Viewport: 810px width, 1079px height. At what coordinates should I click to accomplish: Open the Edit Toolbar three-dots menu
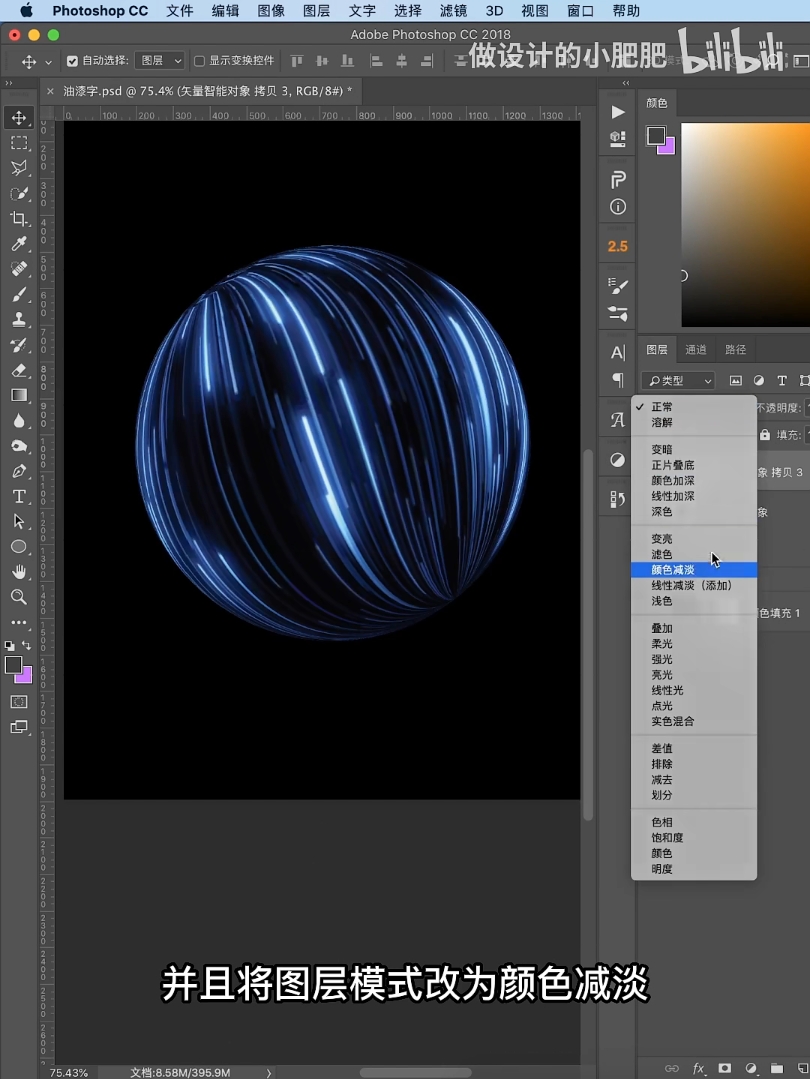coord(19,623)
